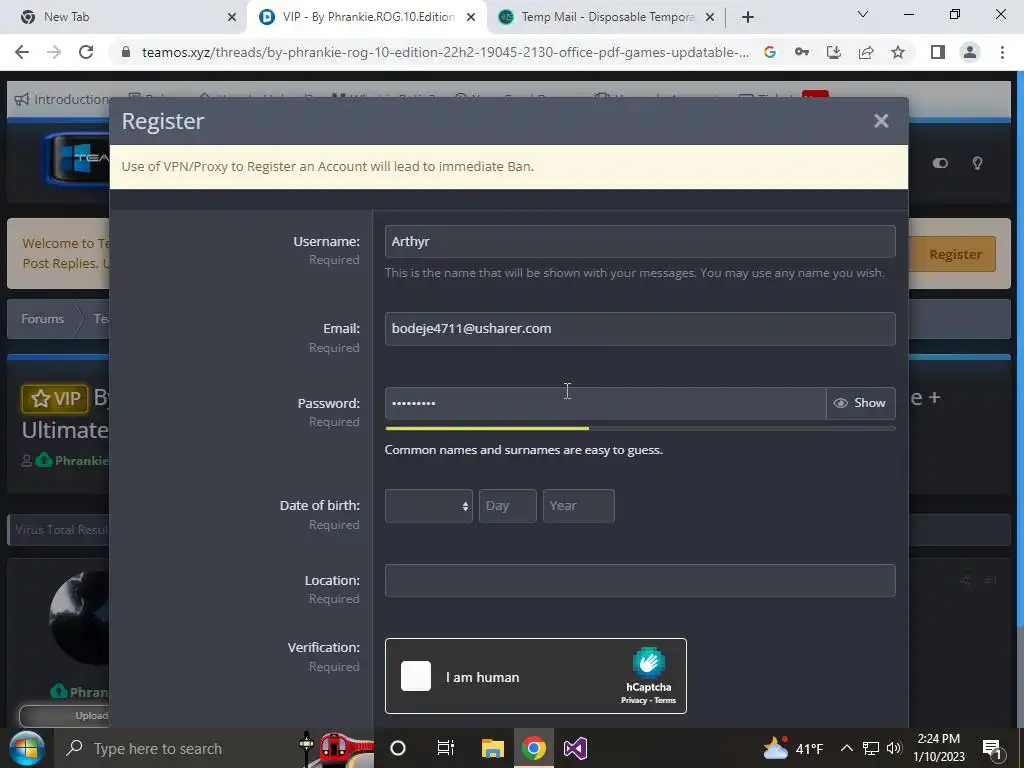Switch to the New Tab tab
Image resolution: width=1024 pixels, height=768 pixels.
[124, 17]
